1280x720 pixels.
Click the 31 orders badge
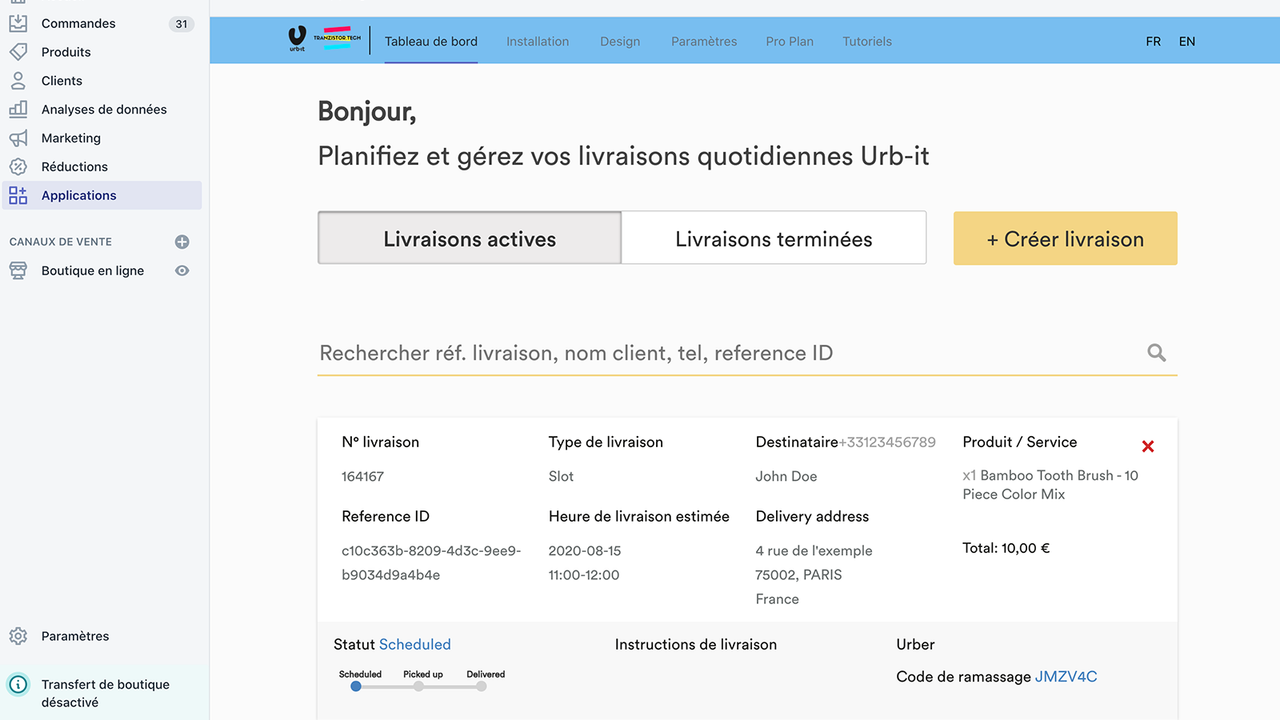pos(181,24)
